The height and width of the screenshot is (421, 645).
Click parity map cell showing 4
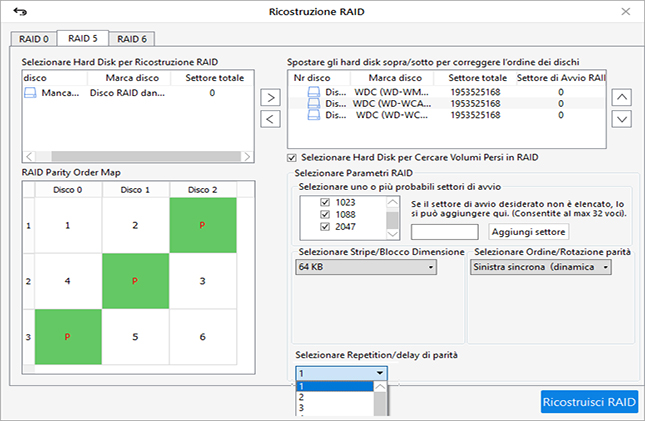[x=68, y=281]
